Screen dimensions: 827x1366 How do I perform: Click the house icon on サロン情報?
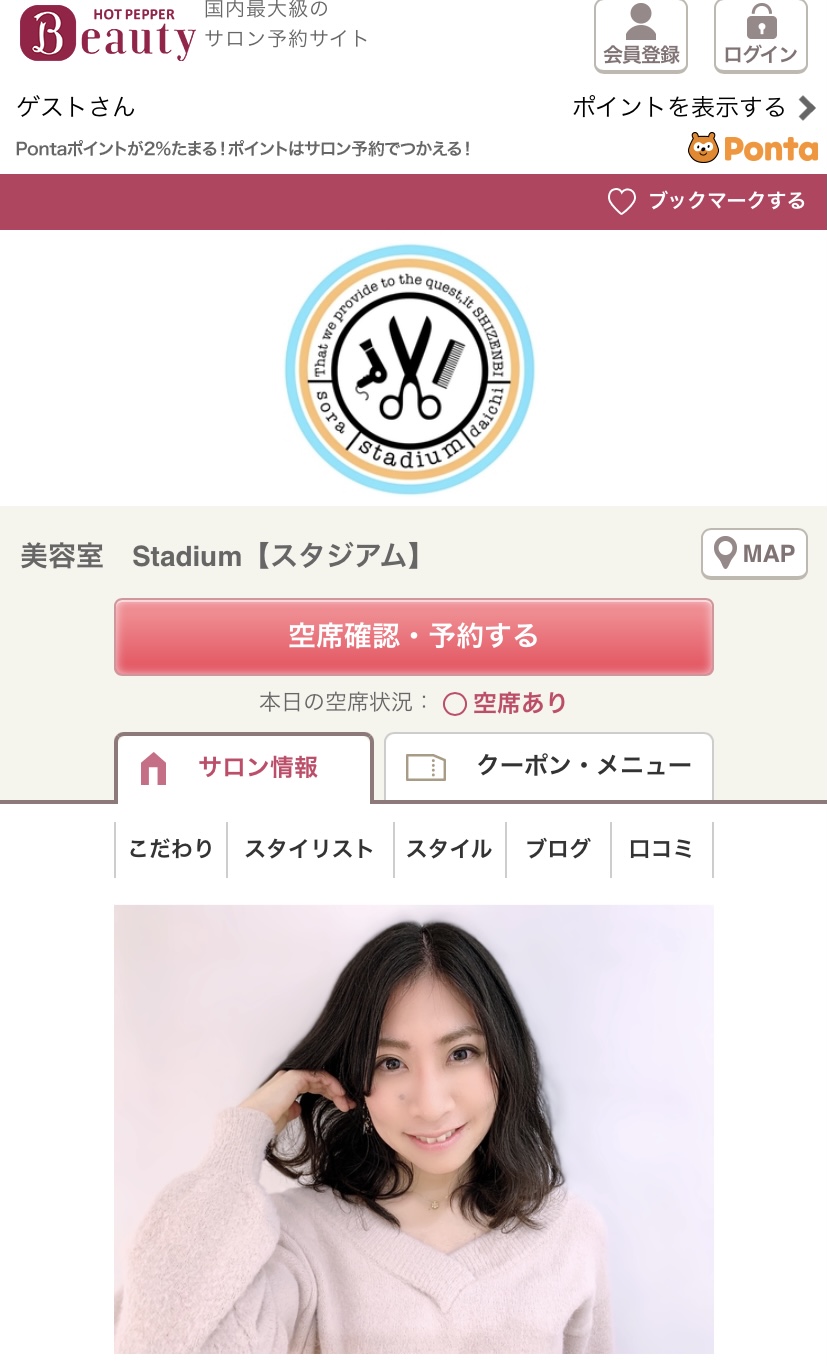(x=153, y=768)
